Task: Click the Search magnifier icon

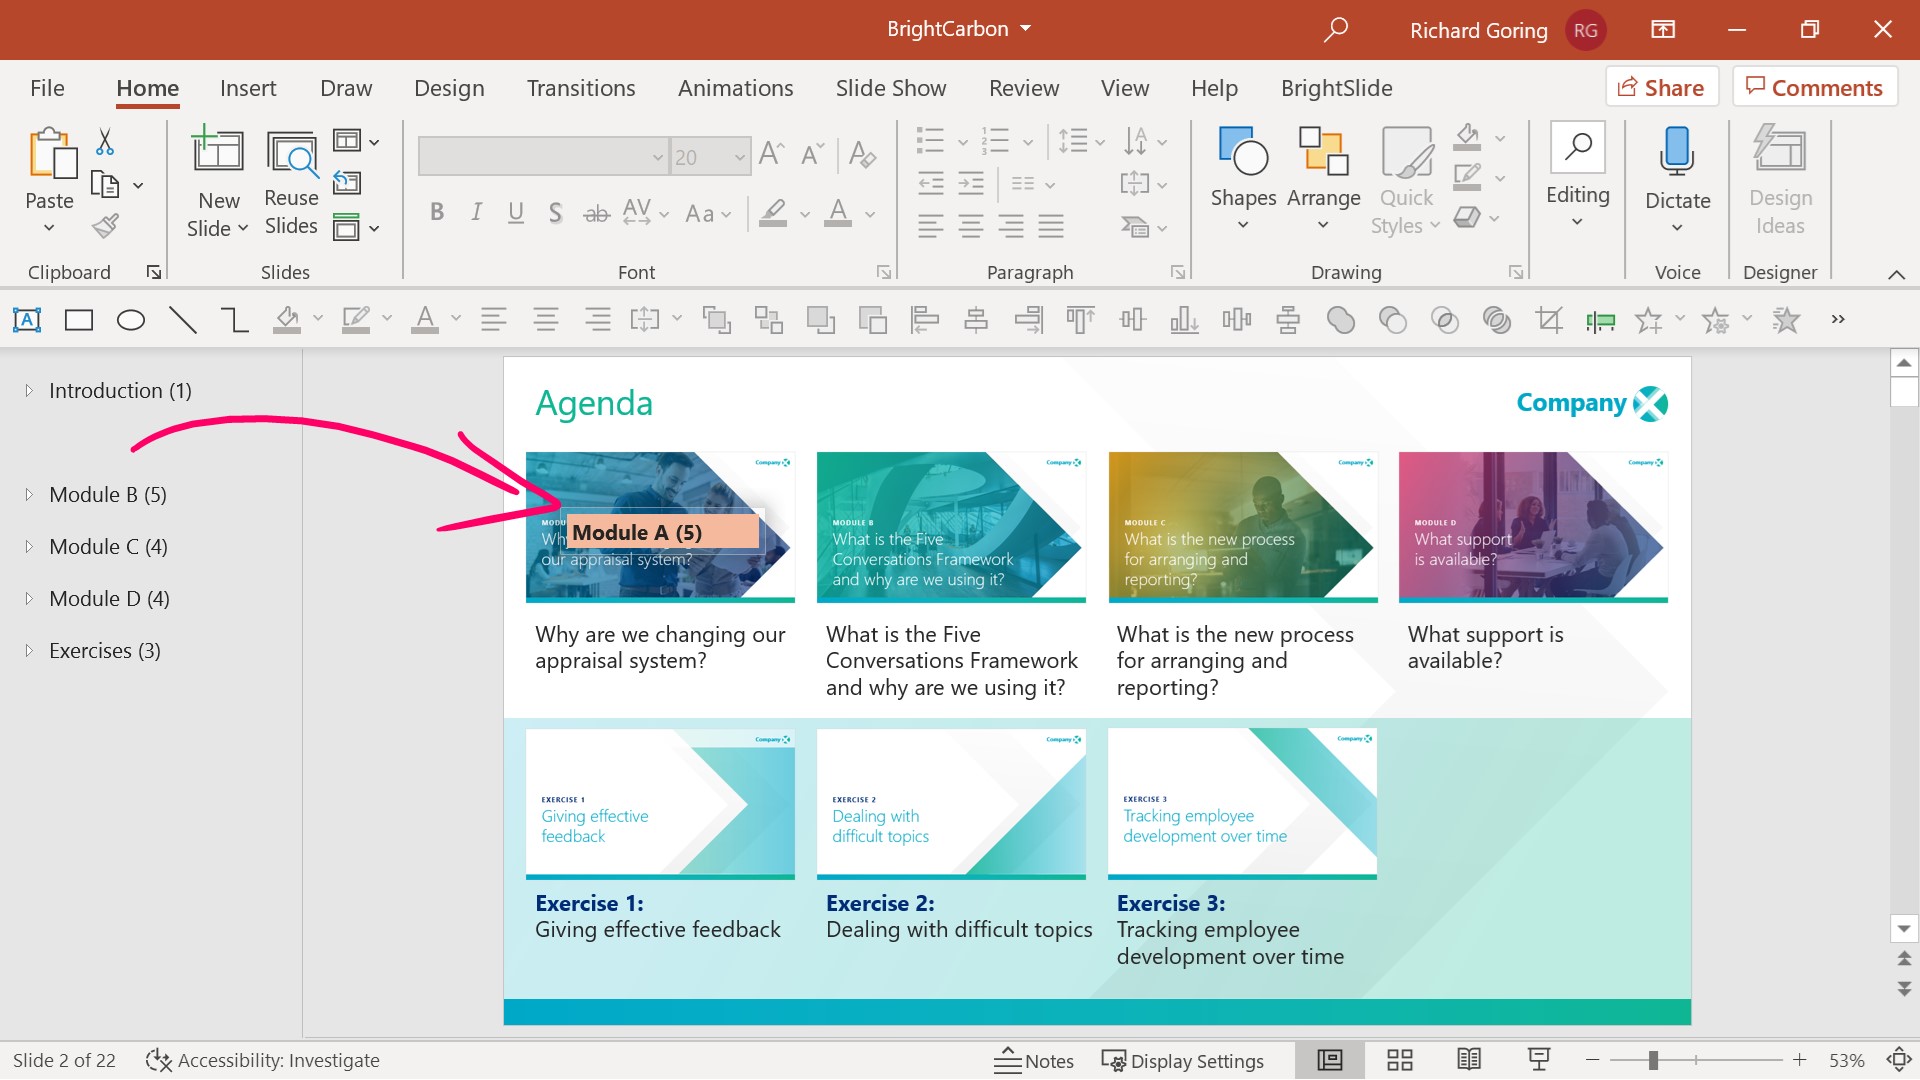Action: point(1335,29)
